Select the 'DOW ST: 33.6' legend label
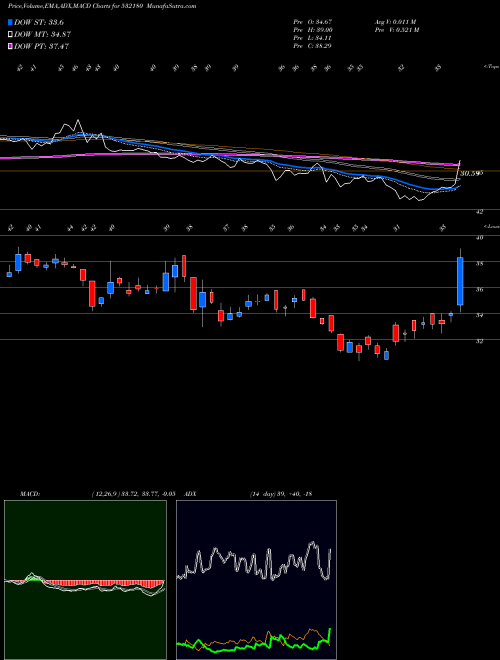The height and width of the screenshot is (660, 500). pos(39,22)
